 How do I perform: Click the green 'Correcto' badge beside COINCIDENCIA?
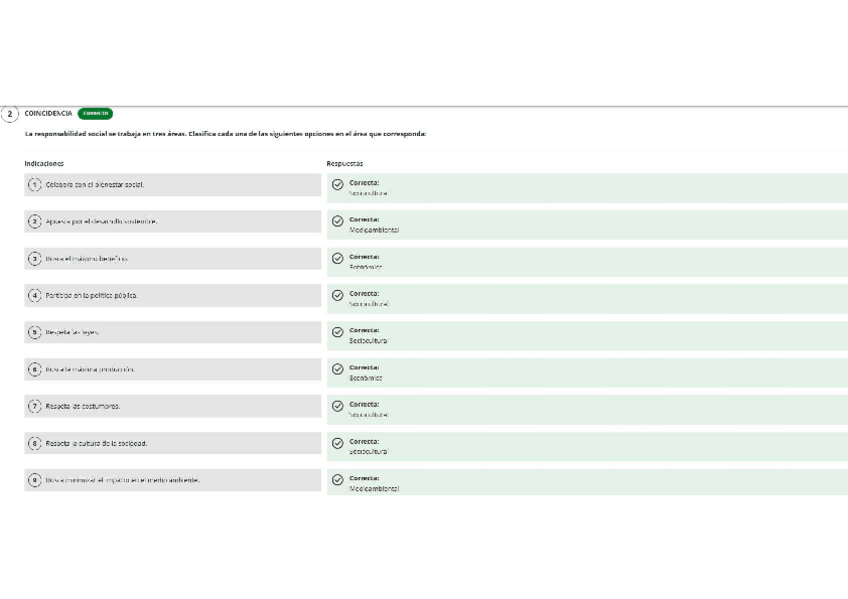pyautogui.click(x=95, y=114)
